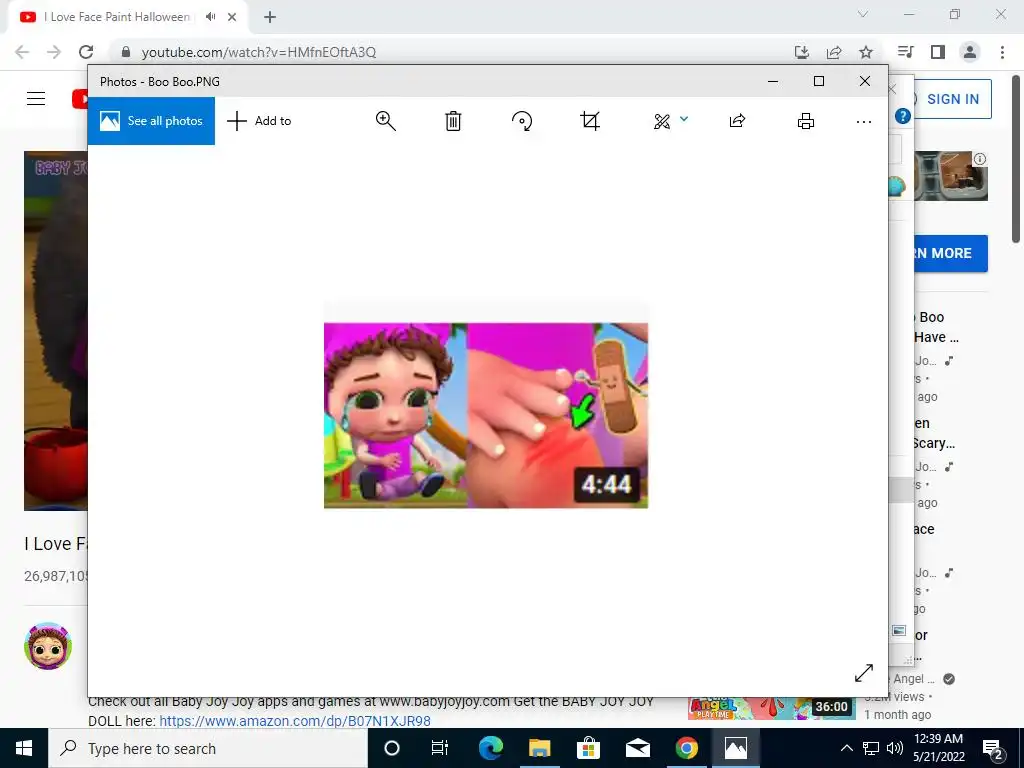Open Baby Joy Joy channel avatar
Image resolution: width=1024 pixels, height=768 pixels.
pos(48,646)
